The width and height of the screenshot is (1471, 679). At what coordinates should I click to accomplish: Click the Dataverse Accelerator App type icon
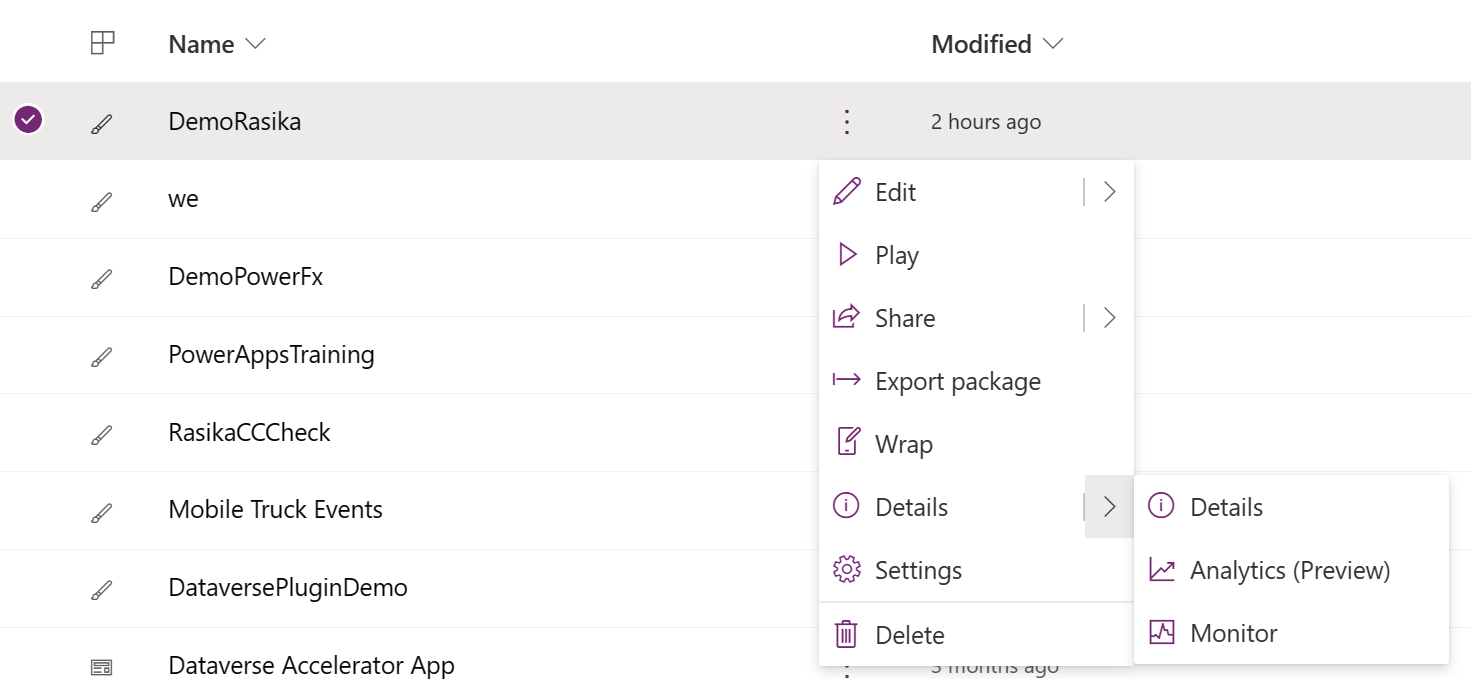click(x=101, y=664)
